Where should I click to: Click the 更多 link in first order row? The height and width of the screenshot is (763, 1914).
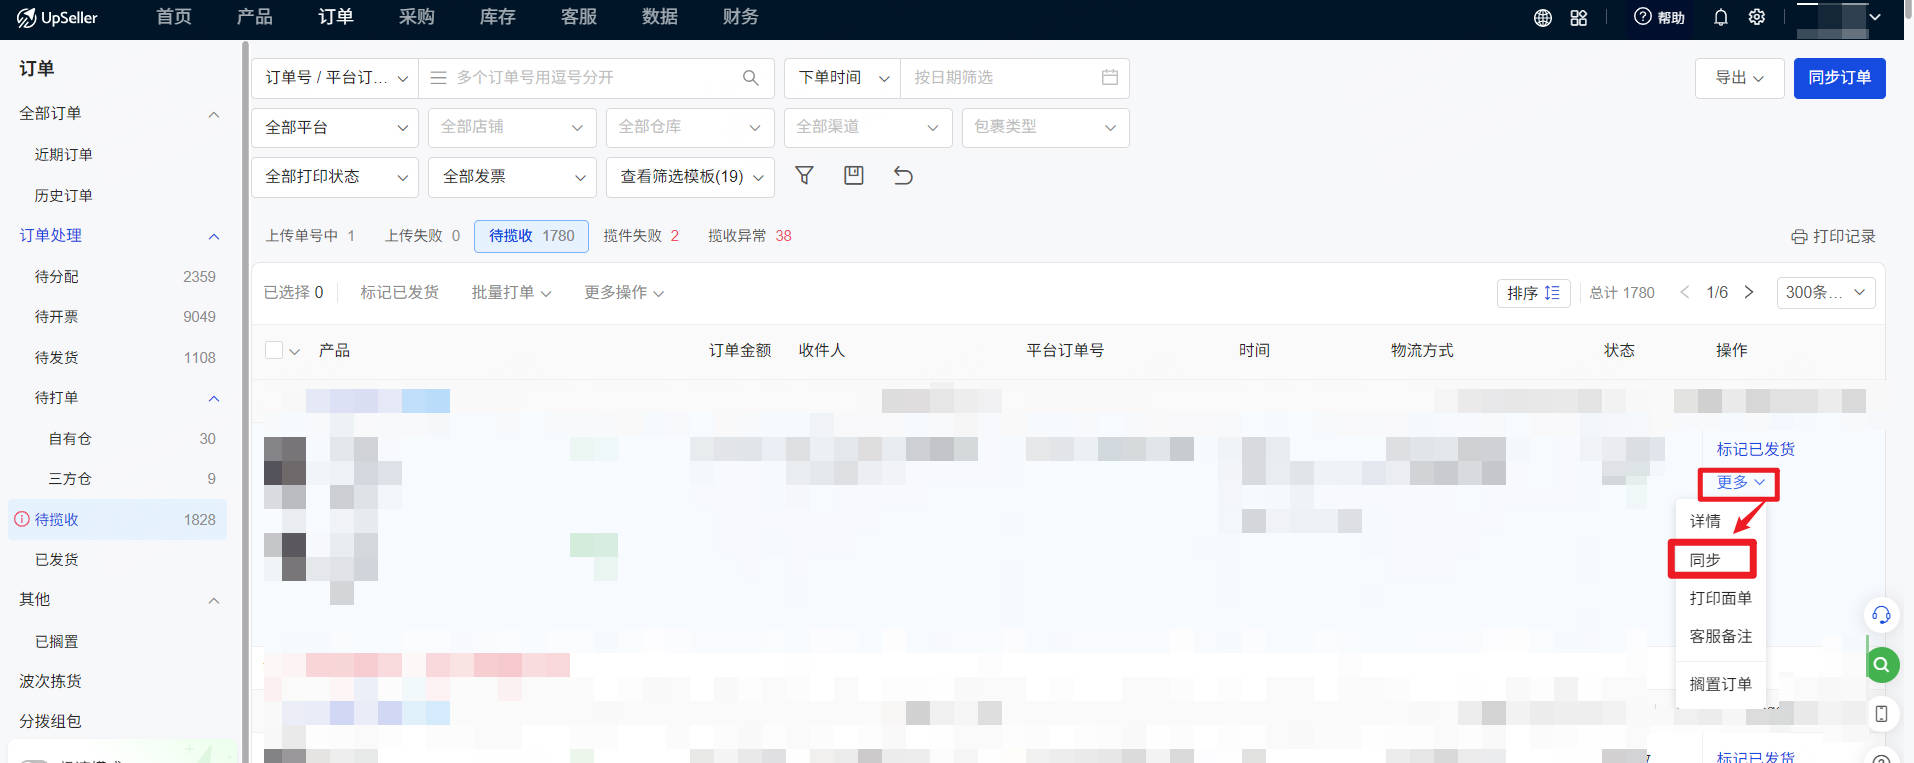click(x=1740, y=482)
